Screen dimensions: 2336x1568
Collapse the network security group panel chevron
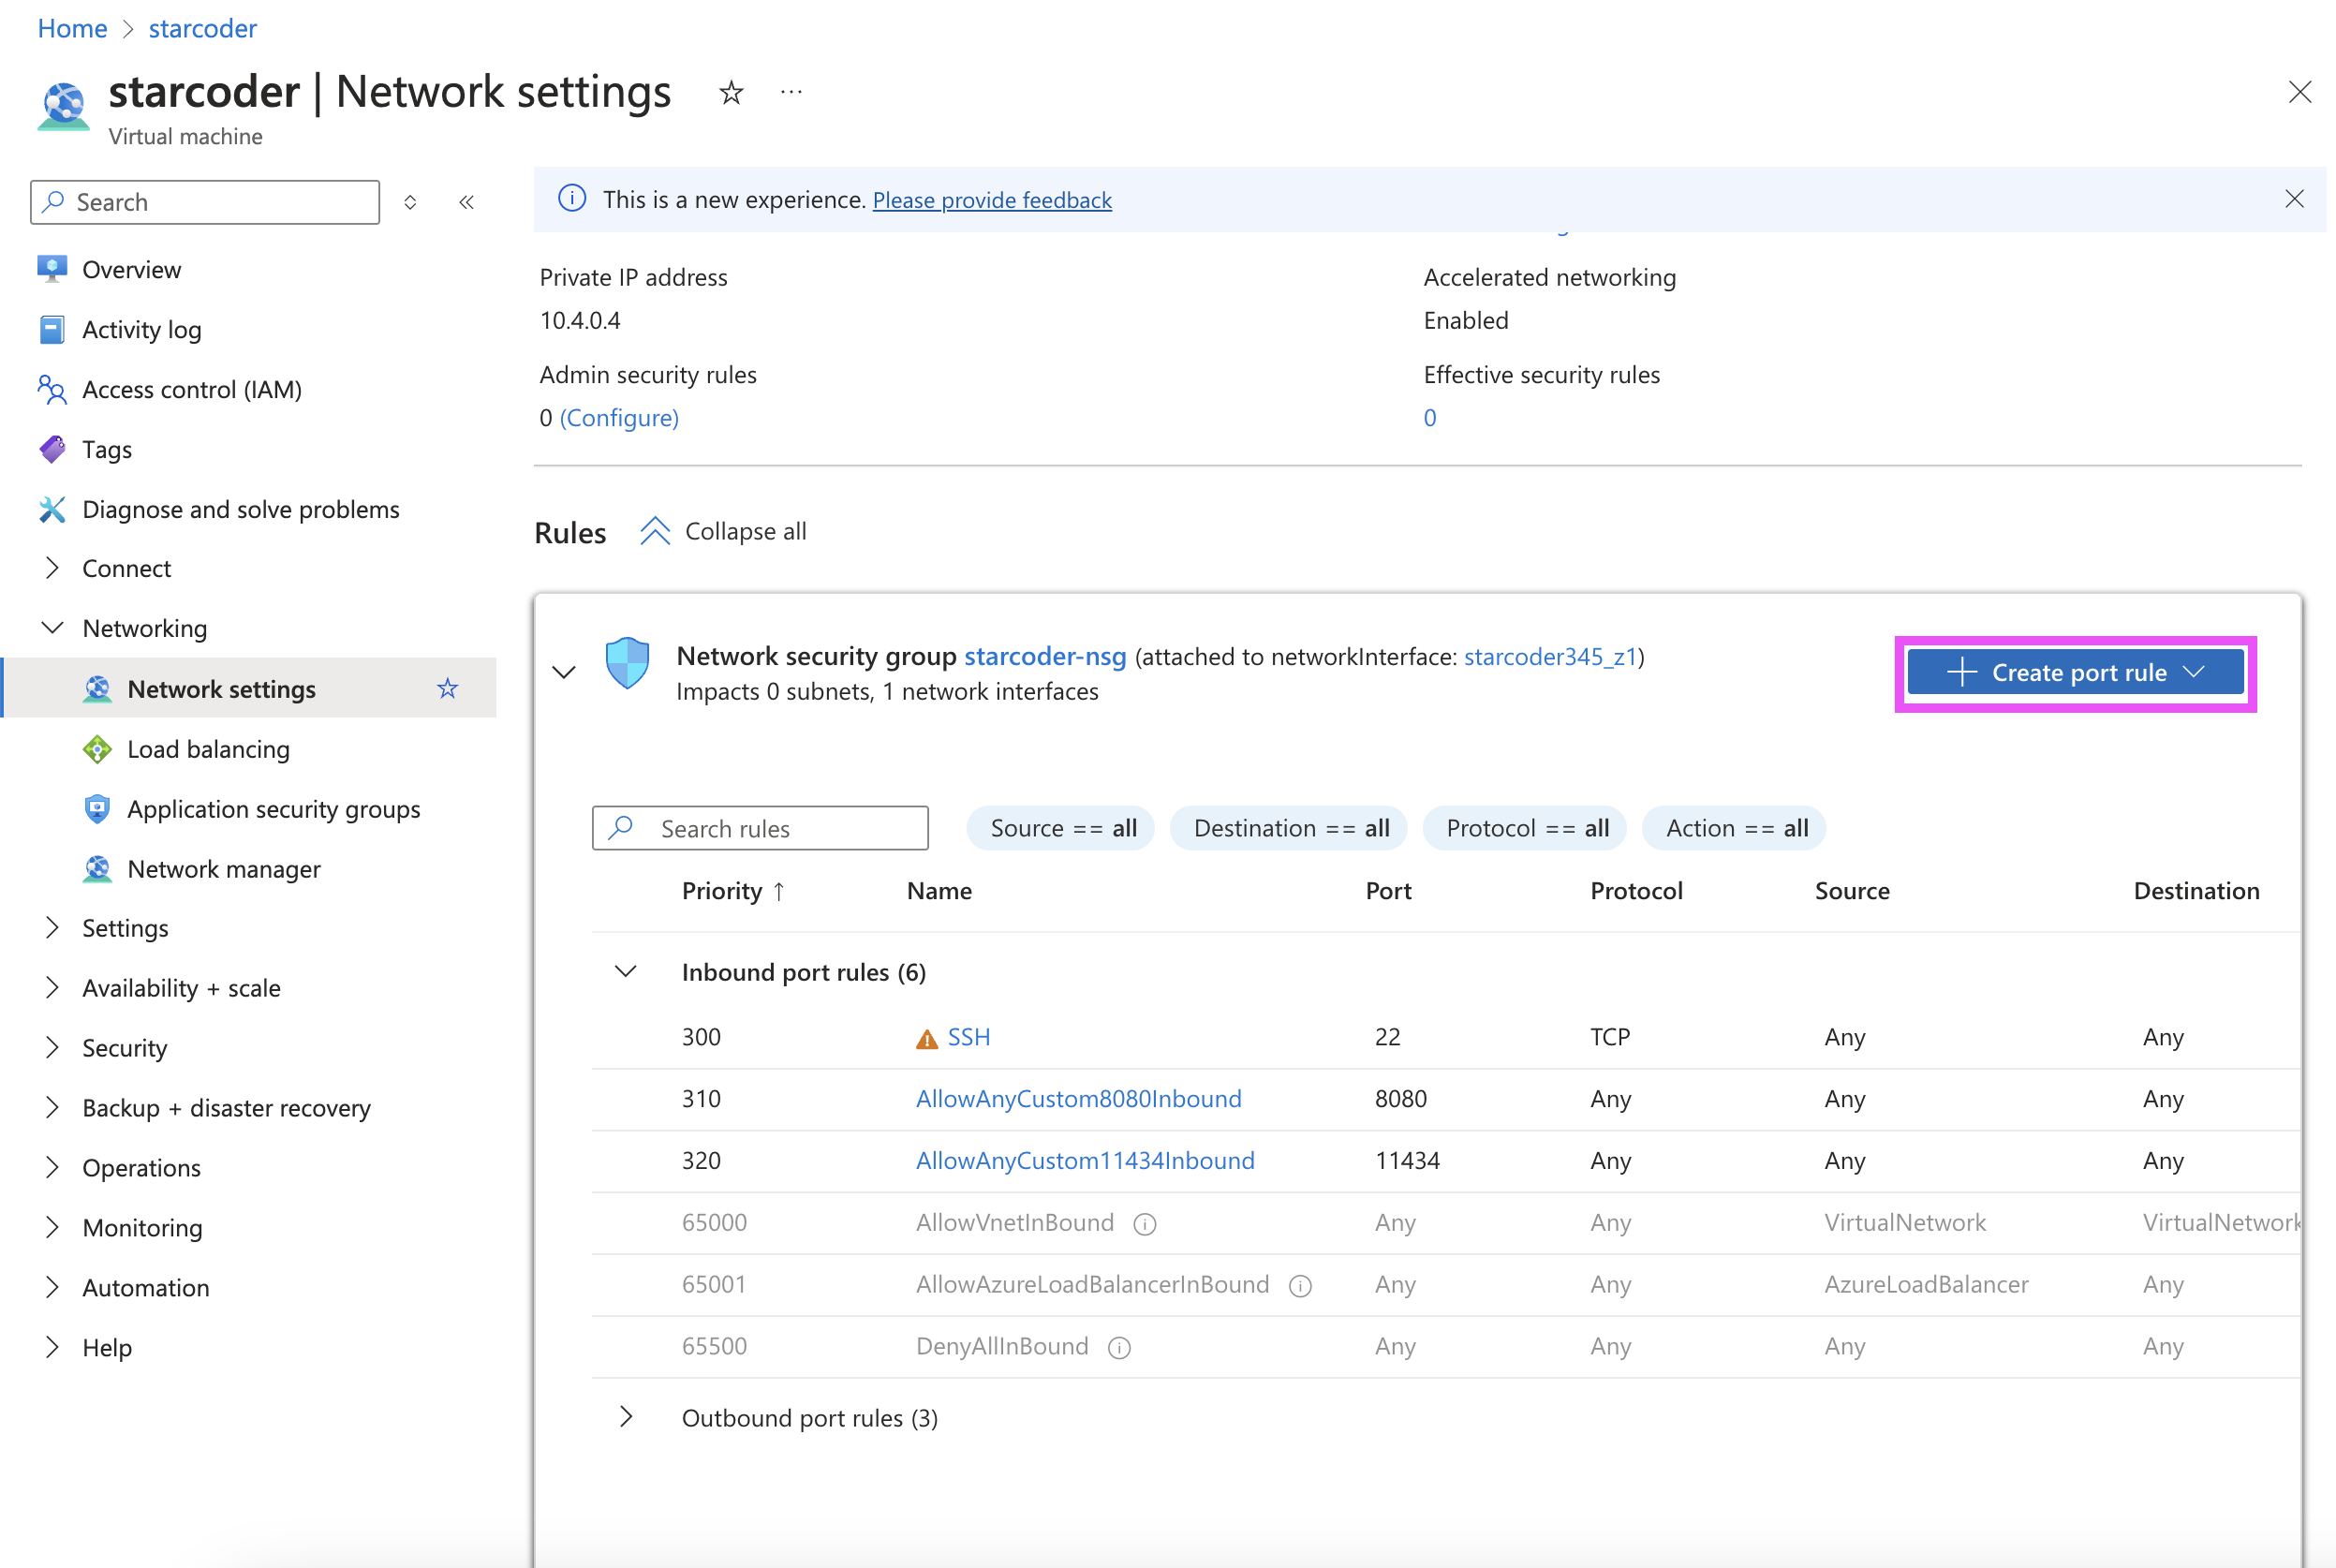tap(564, 672)
